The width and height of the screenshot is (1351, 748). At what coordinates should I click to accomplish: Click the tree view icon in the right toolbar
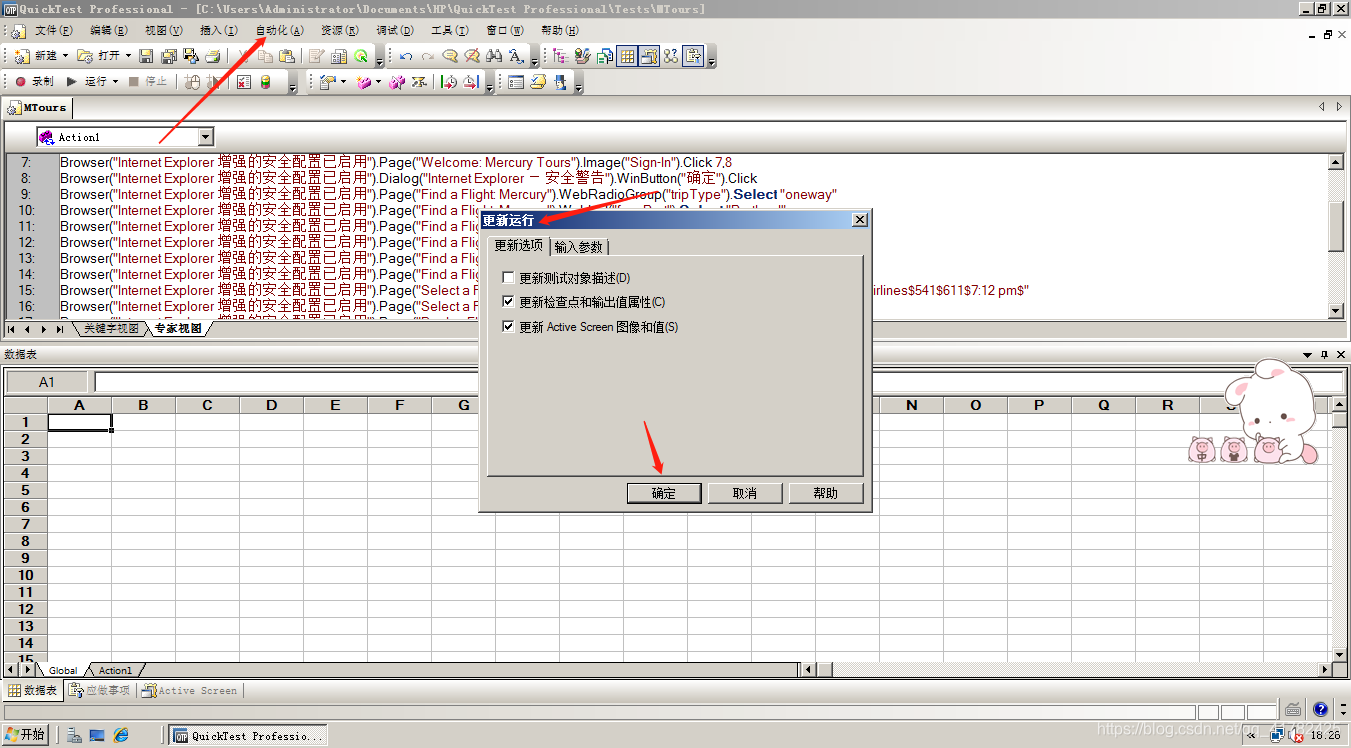click(560, 56)
